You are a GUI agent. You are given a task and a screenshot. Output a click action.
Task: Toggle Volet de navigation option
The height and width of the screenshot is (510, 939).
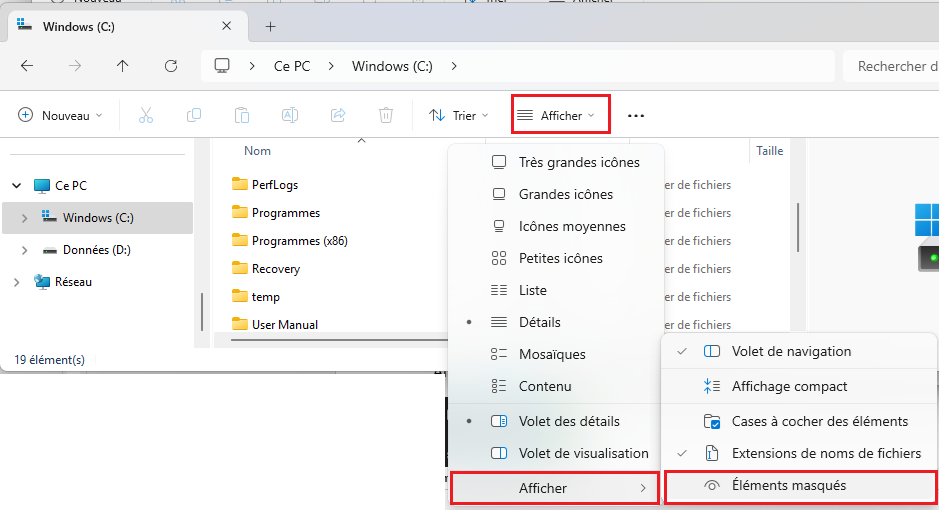coord(799,351)
